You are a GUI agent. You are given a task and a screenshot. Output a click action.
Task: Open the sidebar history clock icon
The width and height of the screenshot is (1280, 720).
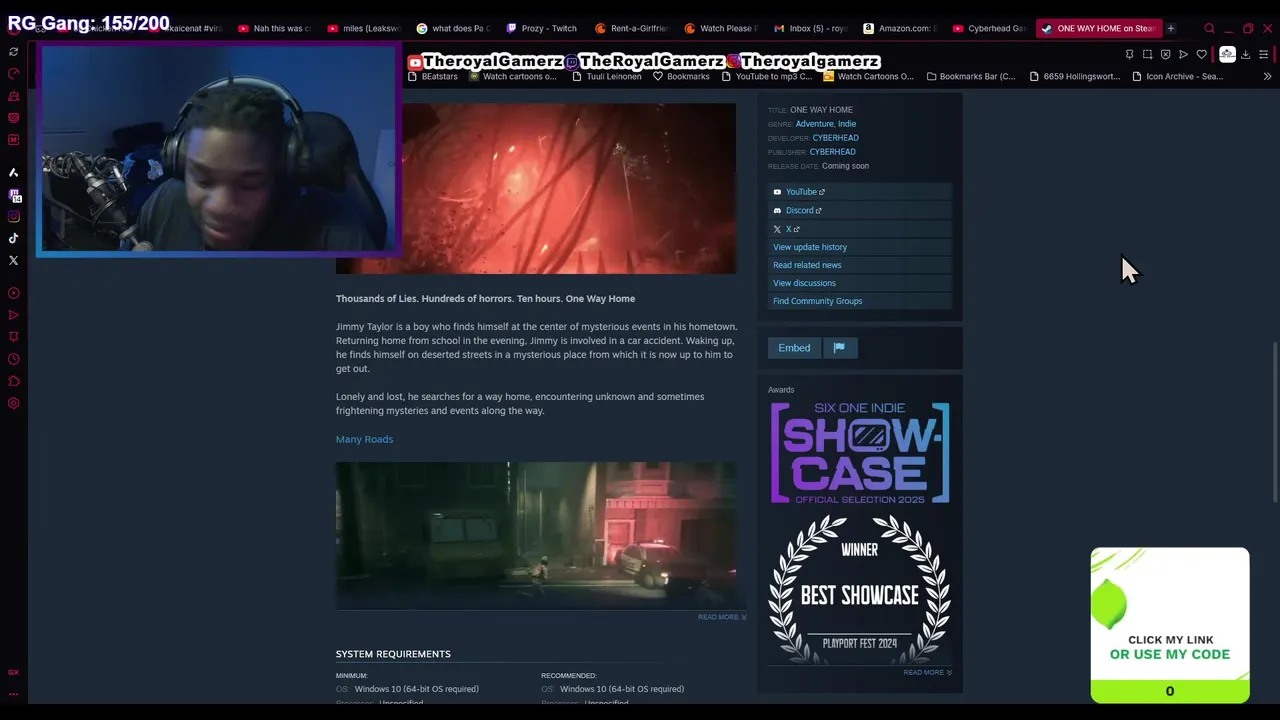pos(13,359)
